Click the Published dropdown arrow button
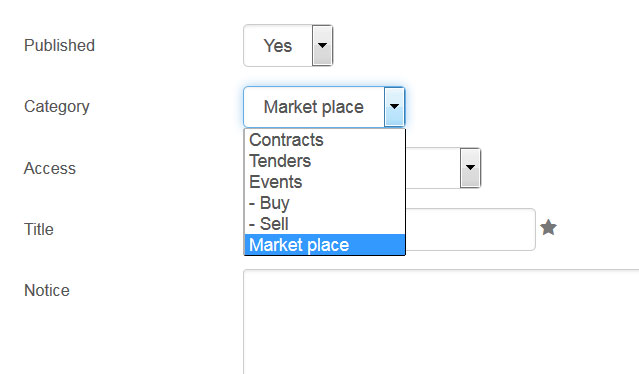Screen dimensions: 639x374 [x=322, y=45]
